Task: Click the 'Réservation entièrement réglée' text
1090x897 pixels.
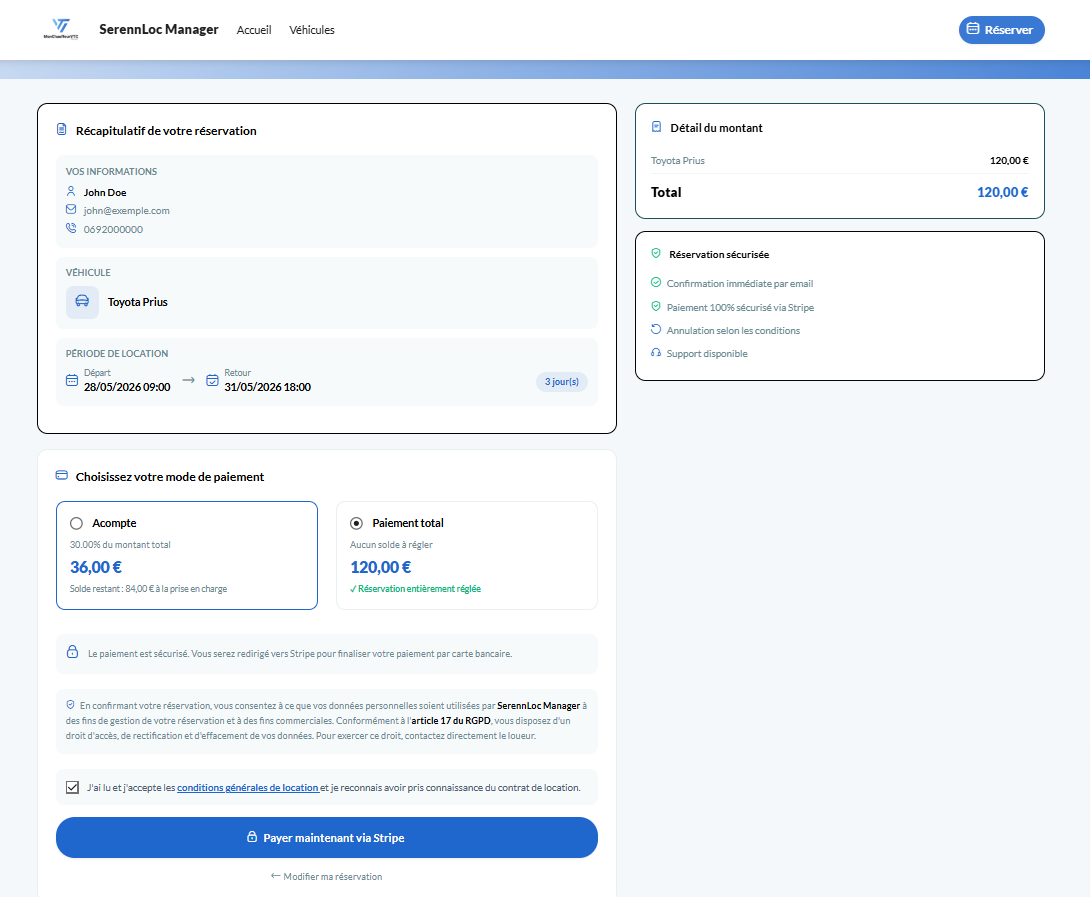Action: click(x=415, y=589)
